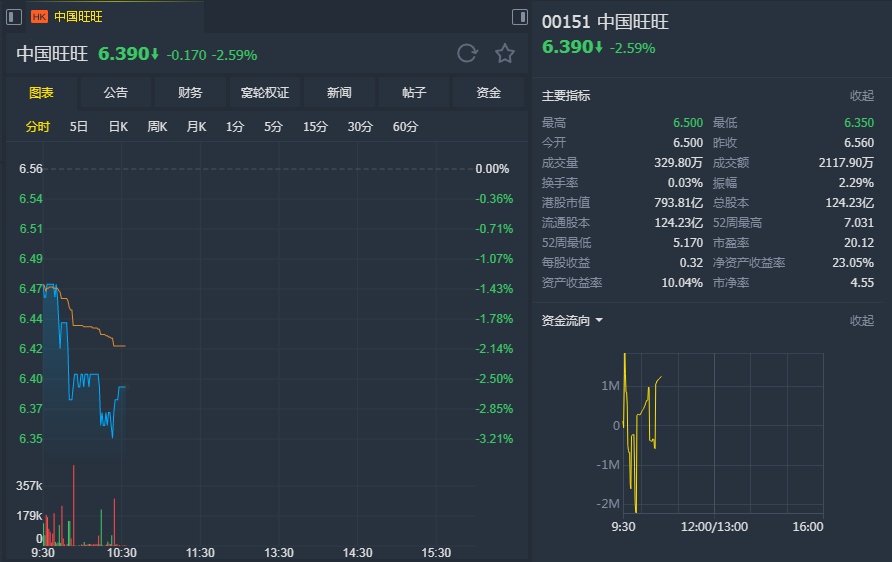Click the 00151 中国旺旺 header in right panel
This screenshot has height=562, width=892.
tap(605, 22)
